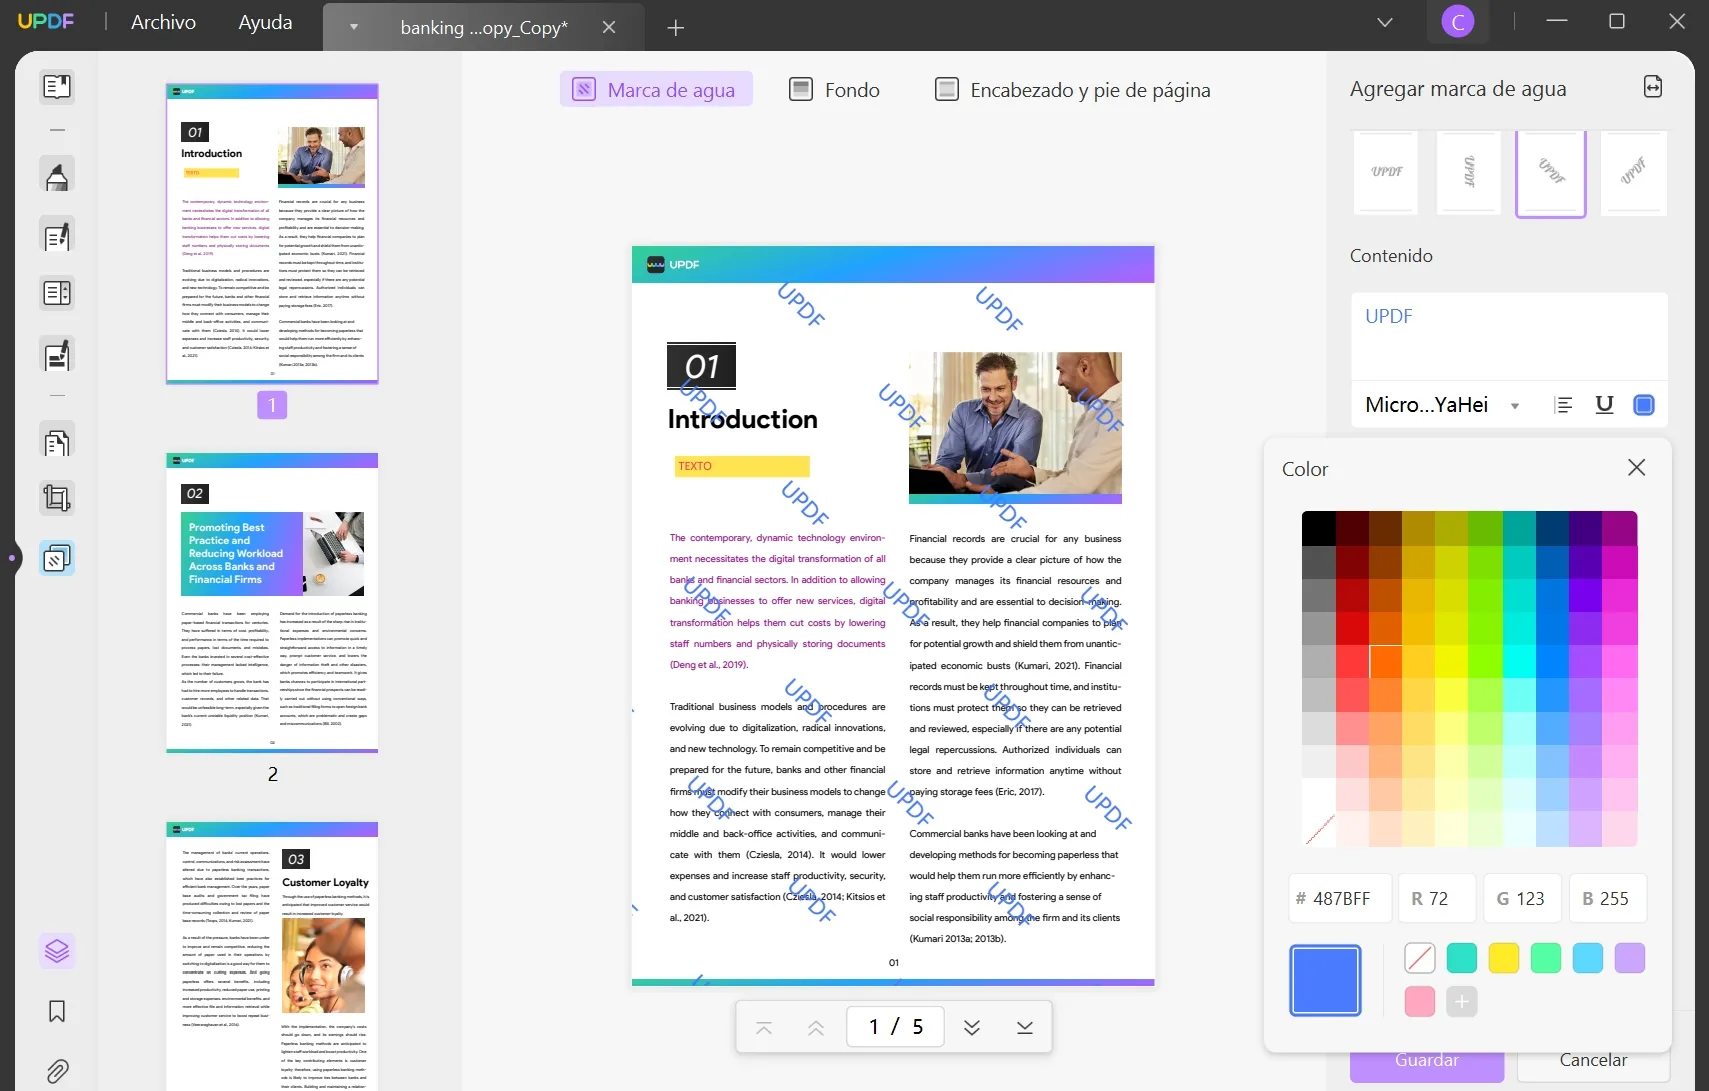Select page 1 thumbnail
Screen dimensions: 1709x1091
[272, 233]
